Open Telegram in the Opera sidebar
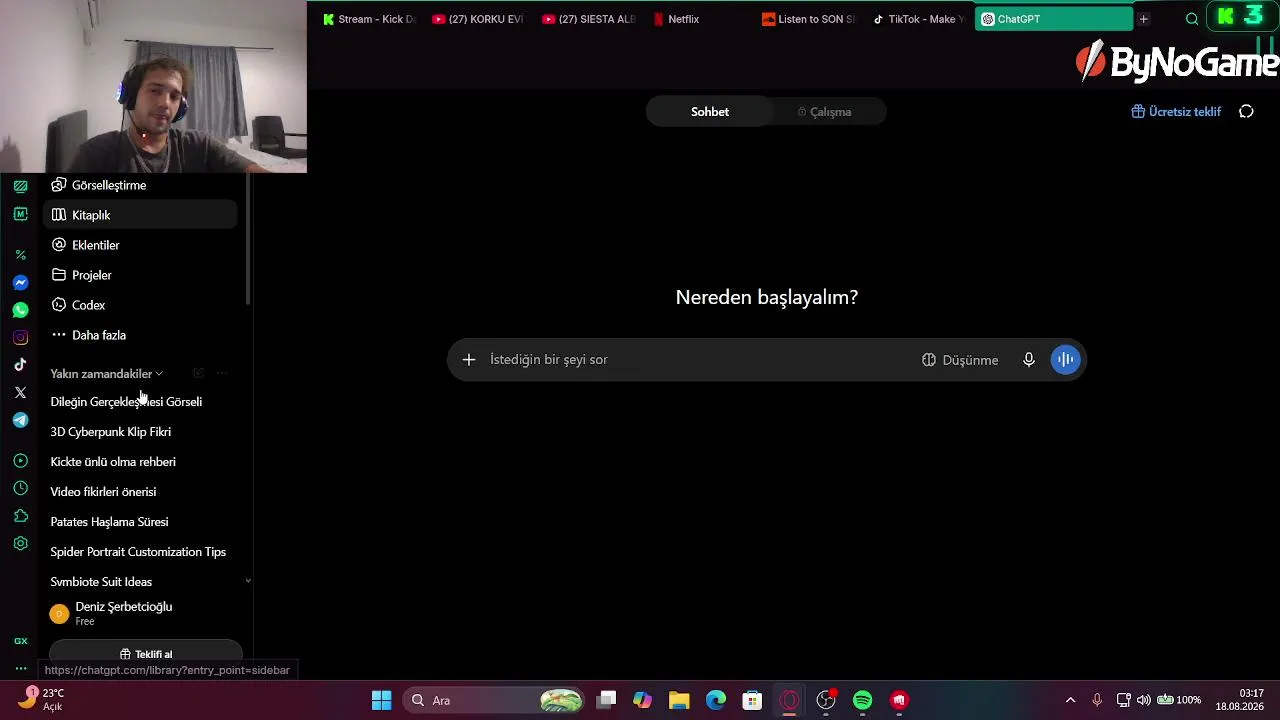Viewport: 1280px width, 720px height. [x=20, y=420]
